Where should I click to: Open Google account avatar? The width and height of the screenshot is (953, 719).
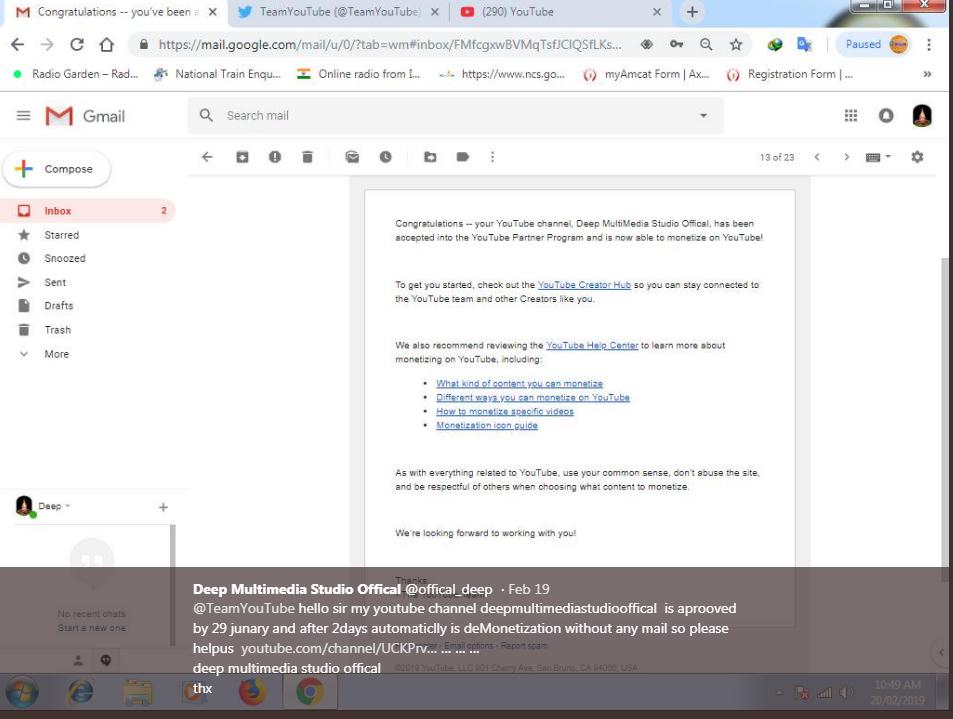(922, 115)
